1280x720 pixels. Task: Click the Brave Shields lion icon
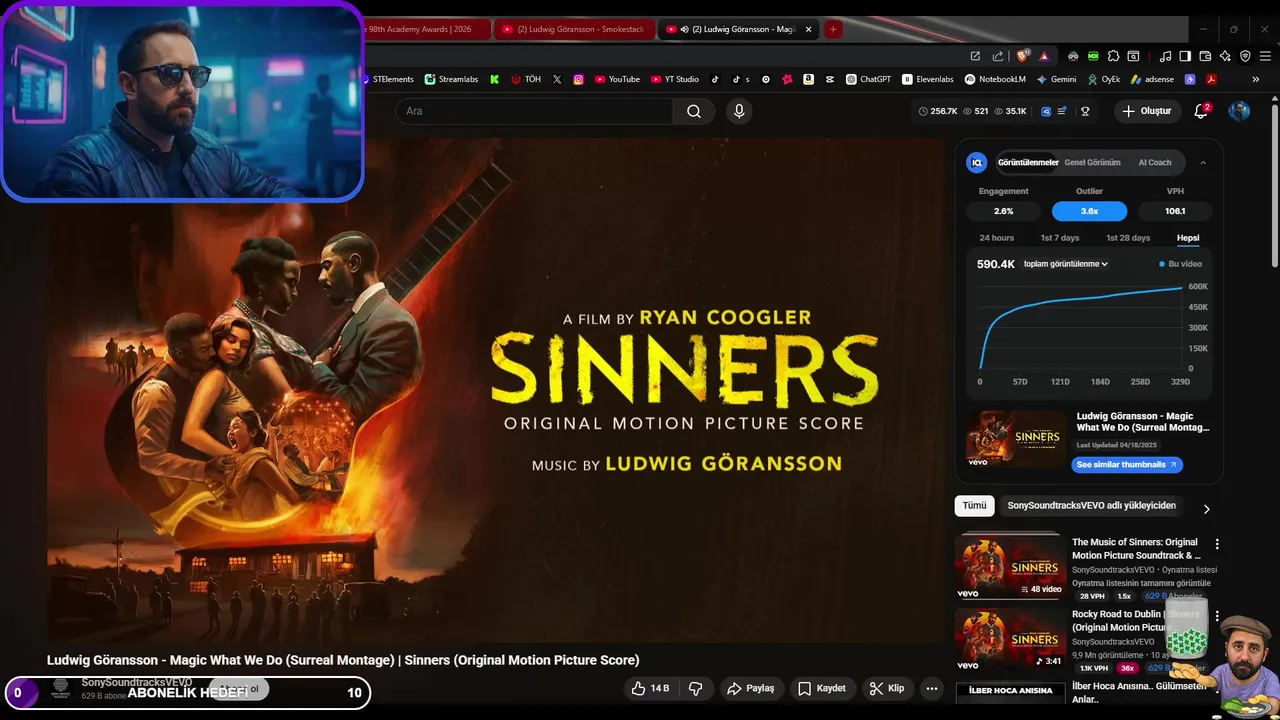(1023, 56)
